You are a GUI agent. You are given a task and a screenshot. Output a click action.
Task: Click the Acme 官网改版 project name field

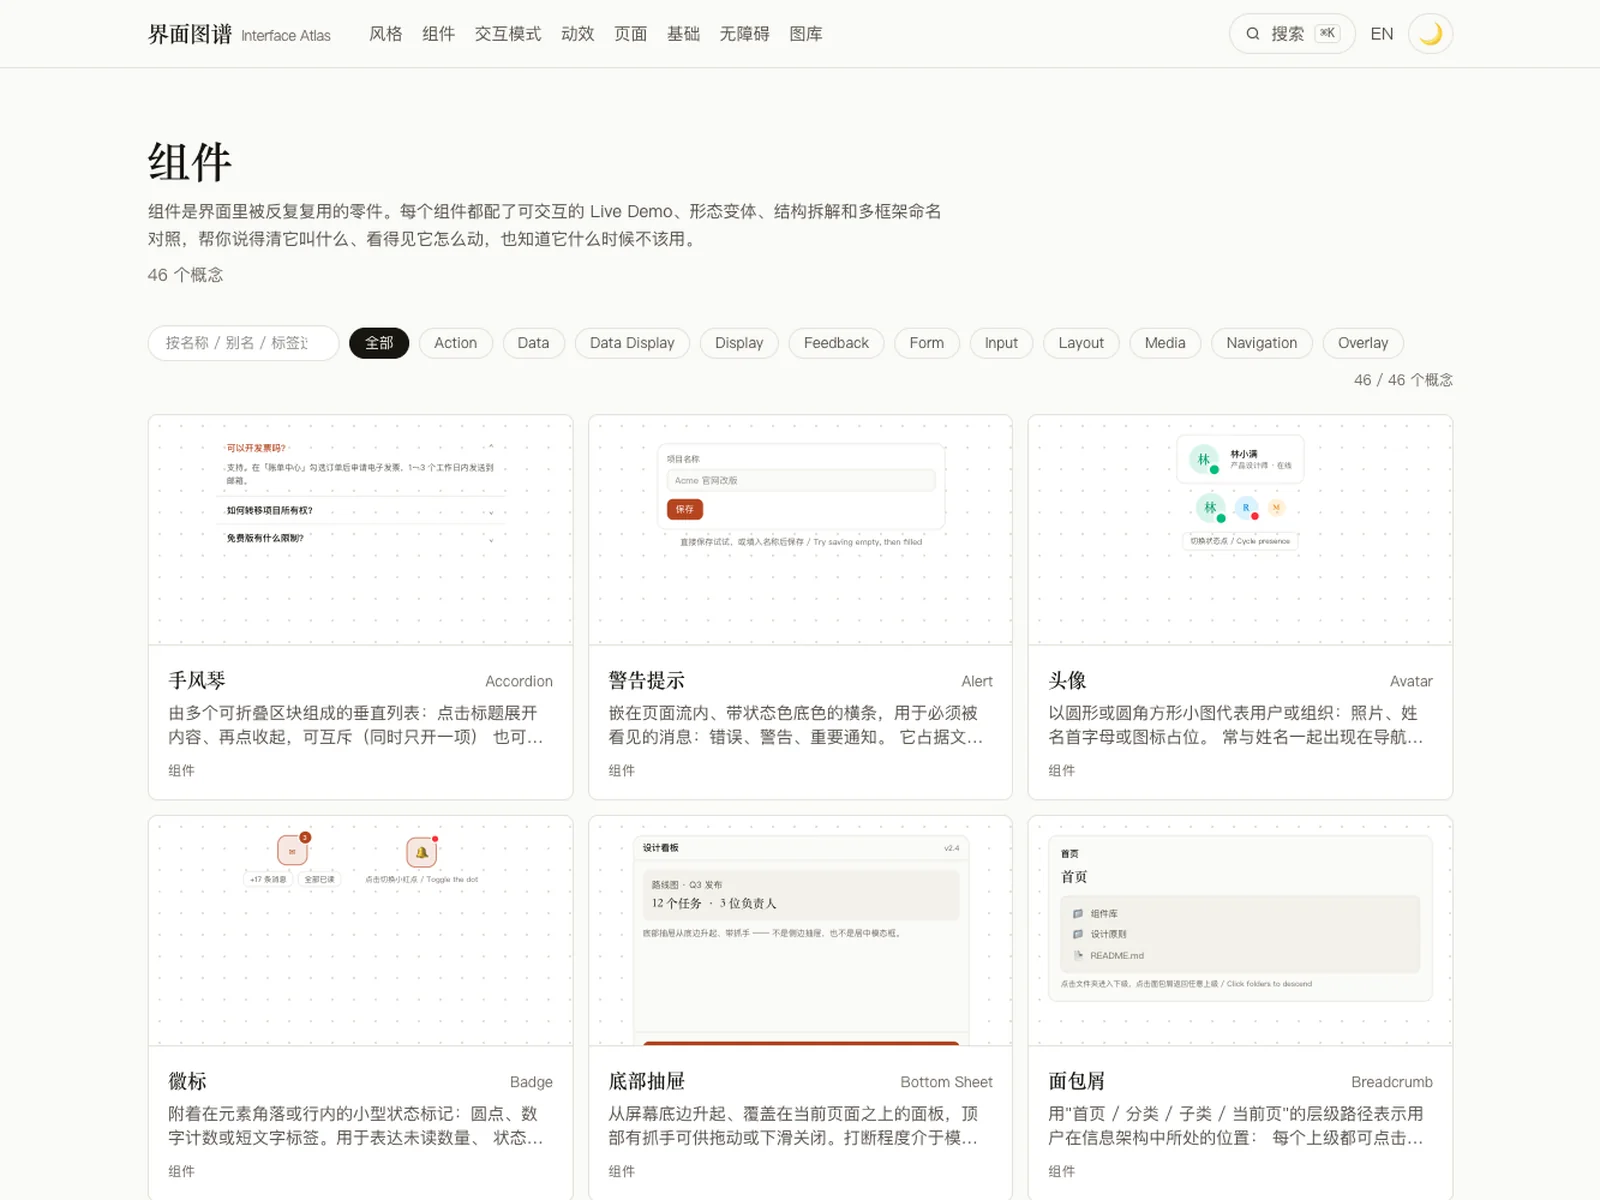coord(801,480)
